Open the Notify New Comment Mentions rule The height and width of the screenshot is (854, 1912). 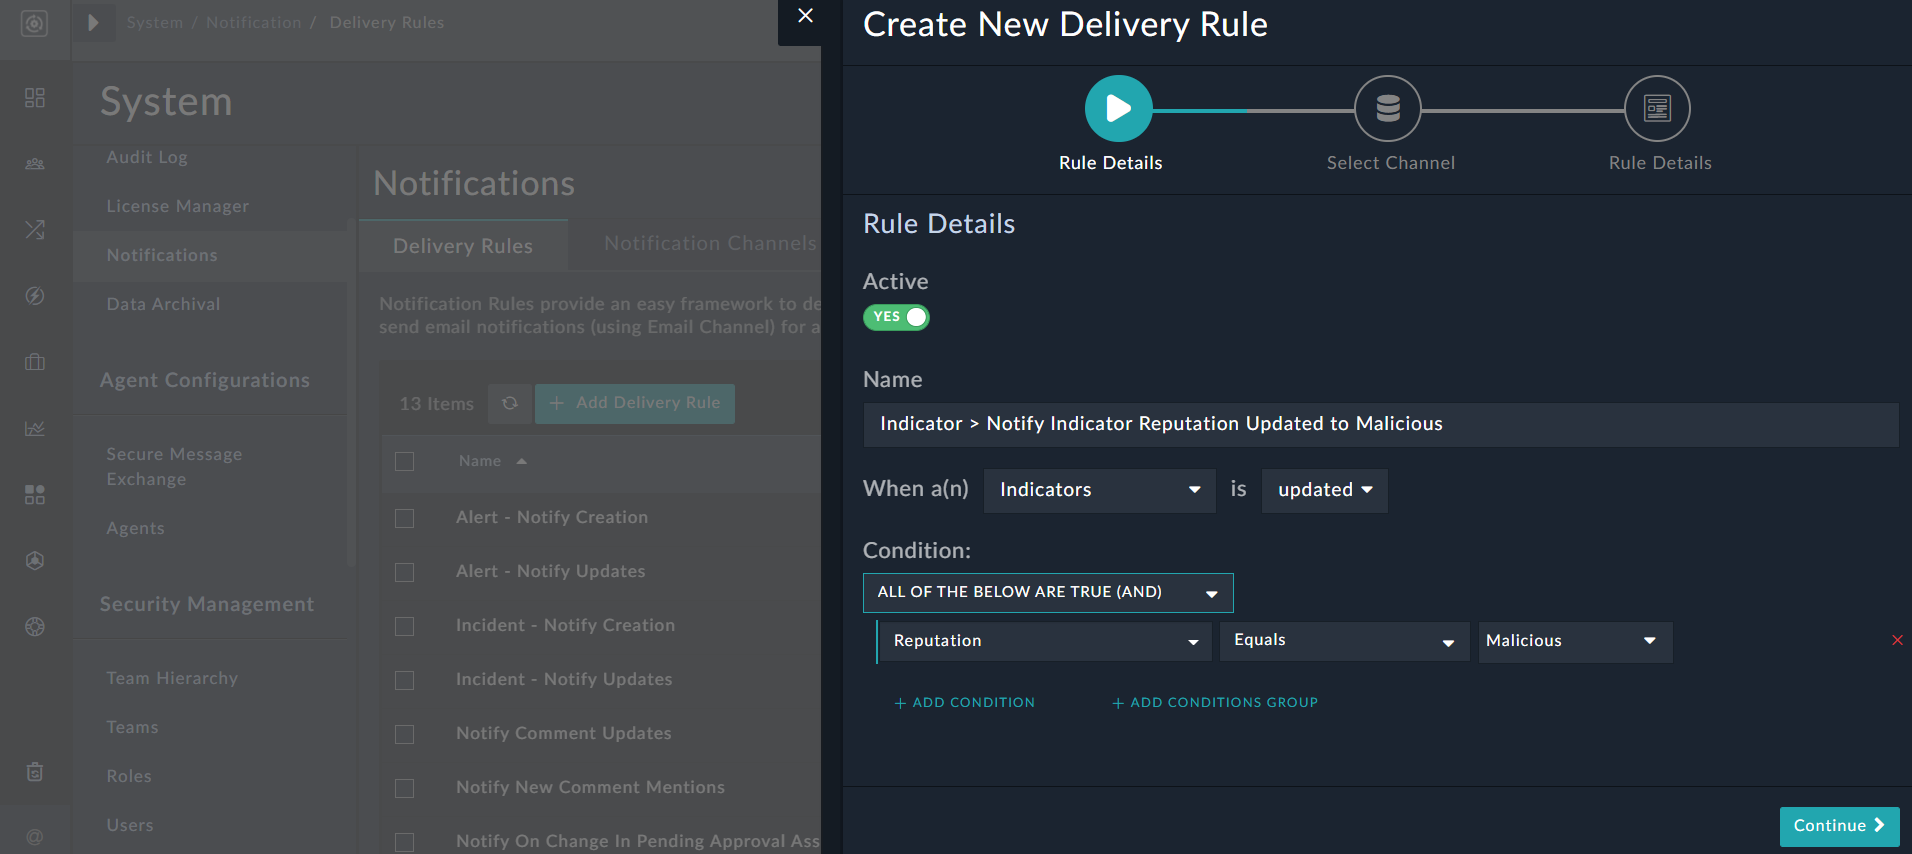point(590,787)
